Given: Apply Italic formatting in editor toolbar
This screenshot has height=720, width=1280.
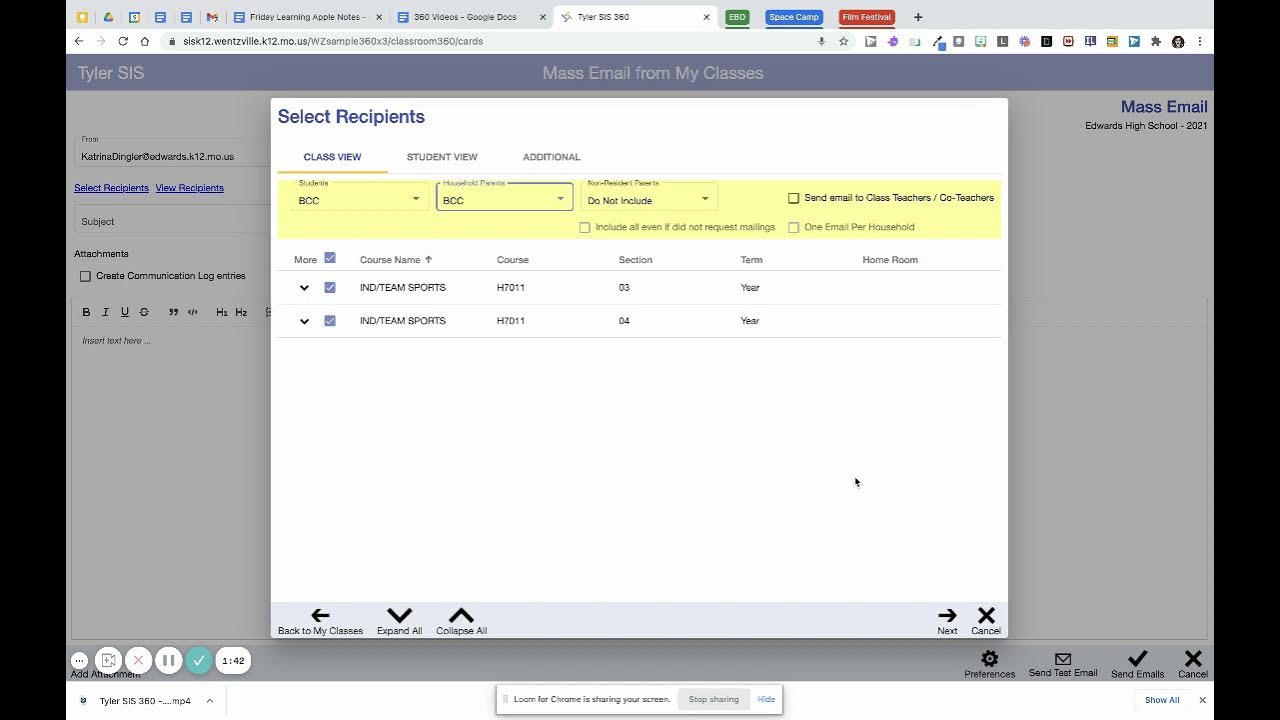Looking at the screenshot, I should click(105, 312).
